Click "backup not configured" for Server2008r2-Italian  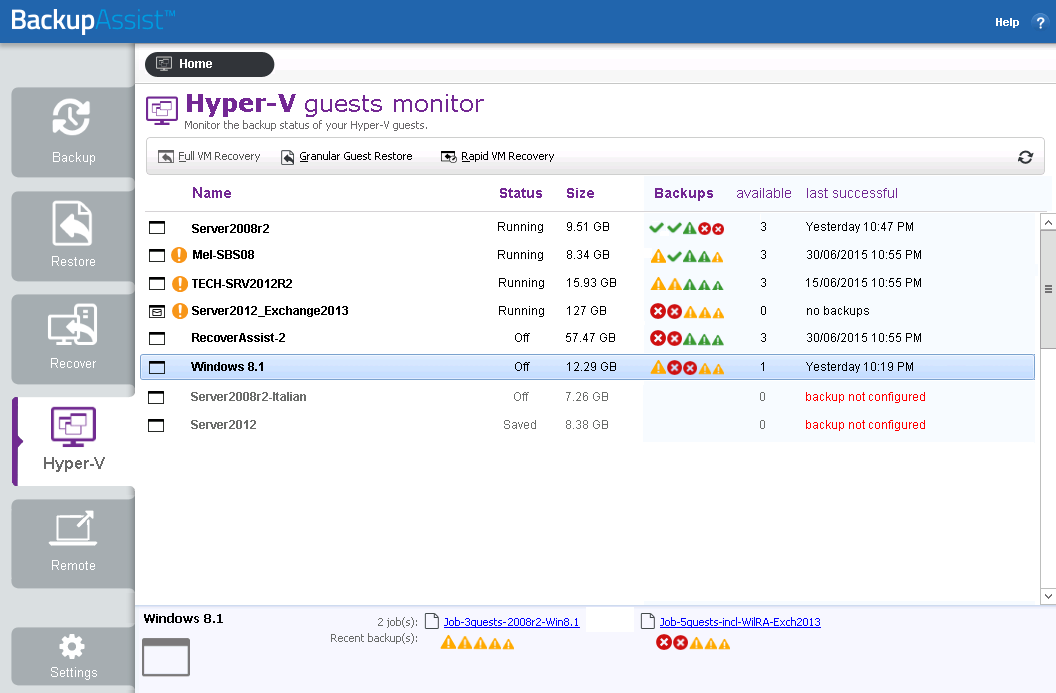tap(865, 397)
